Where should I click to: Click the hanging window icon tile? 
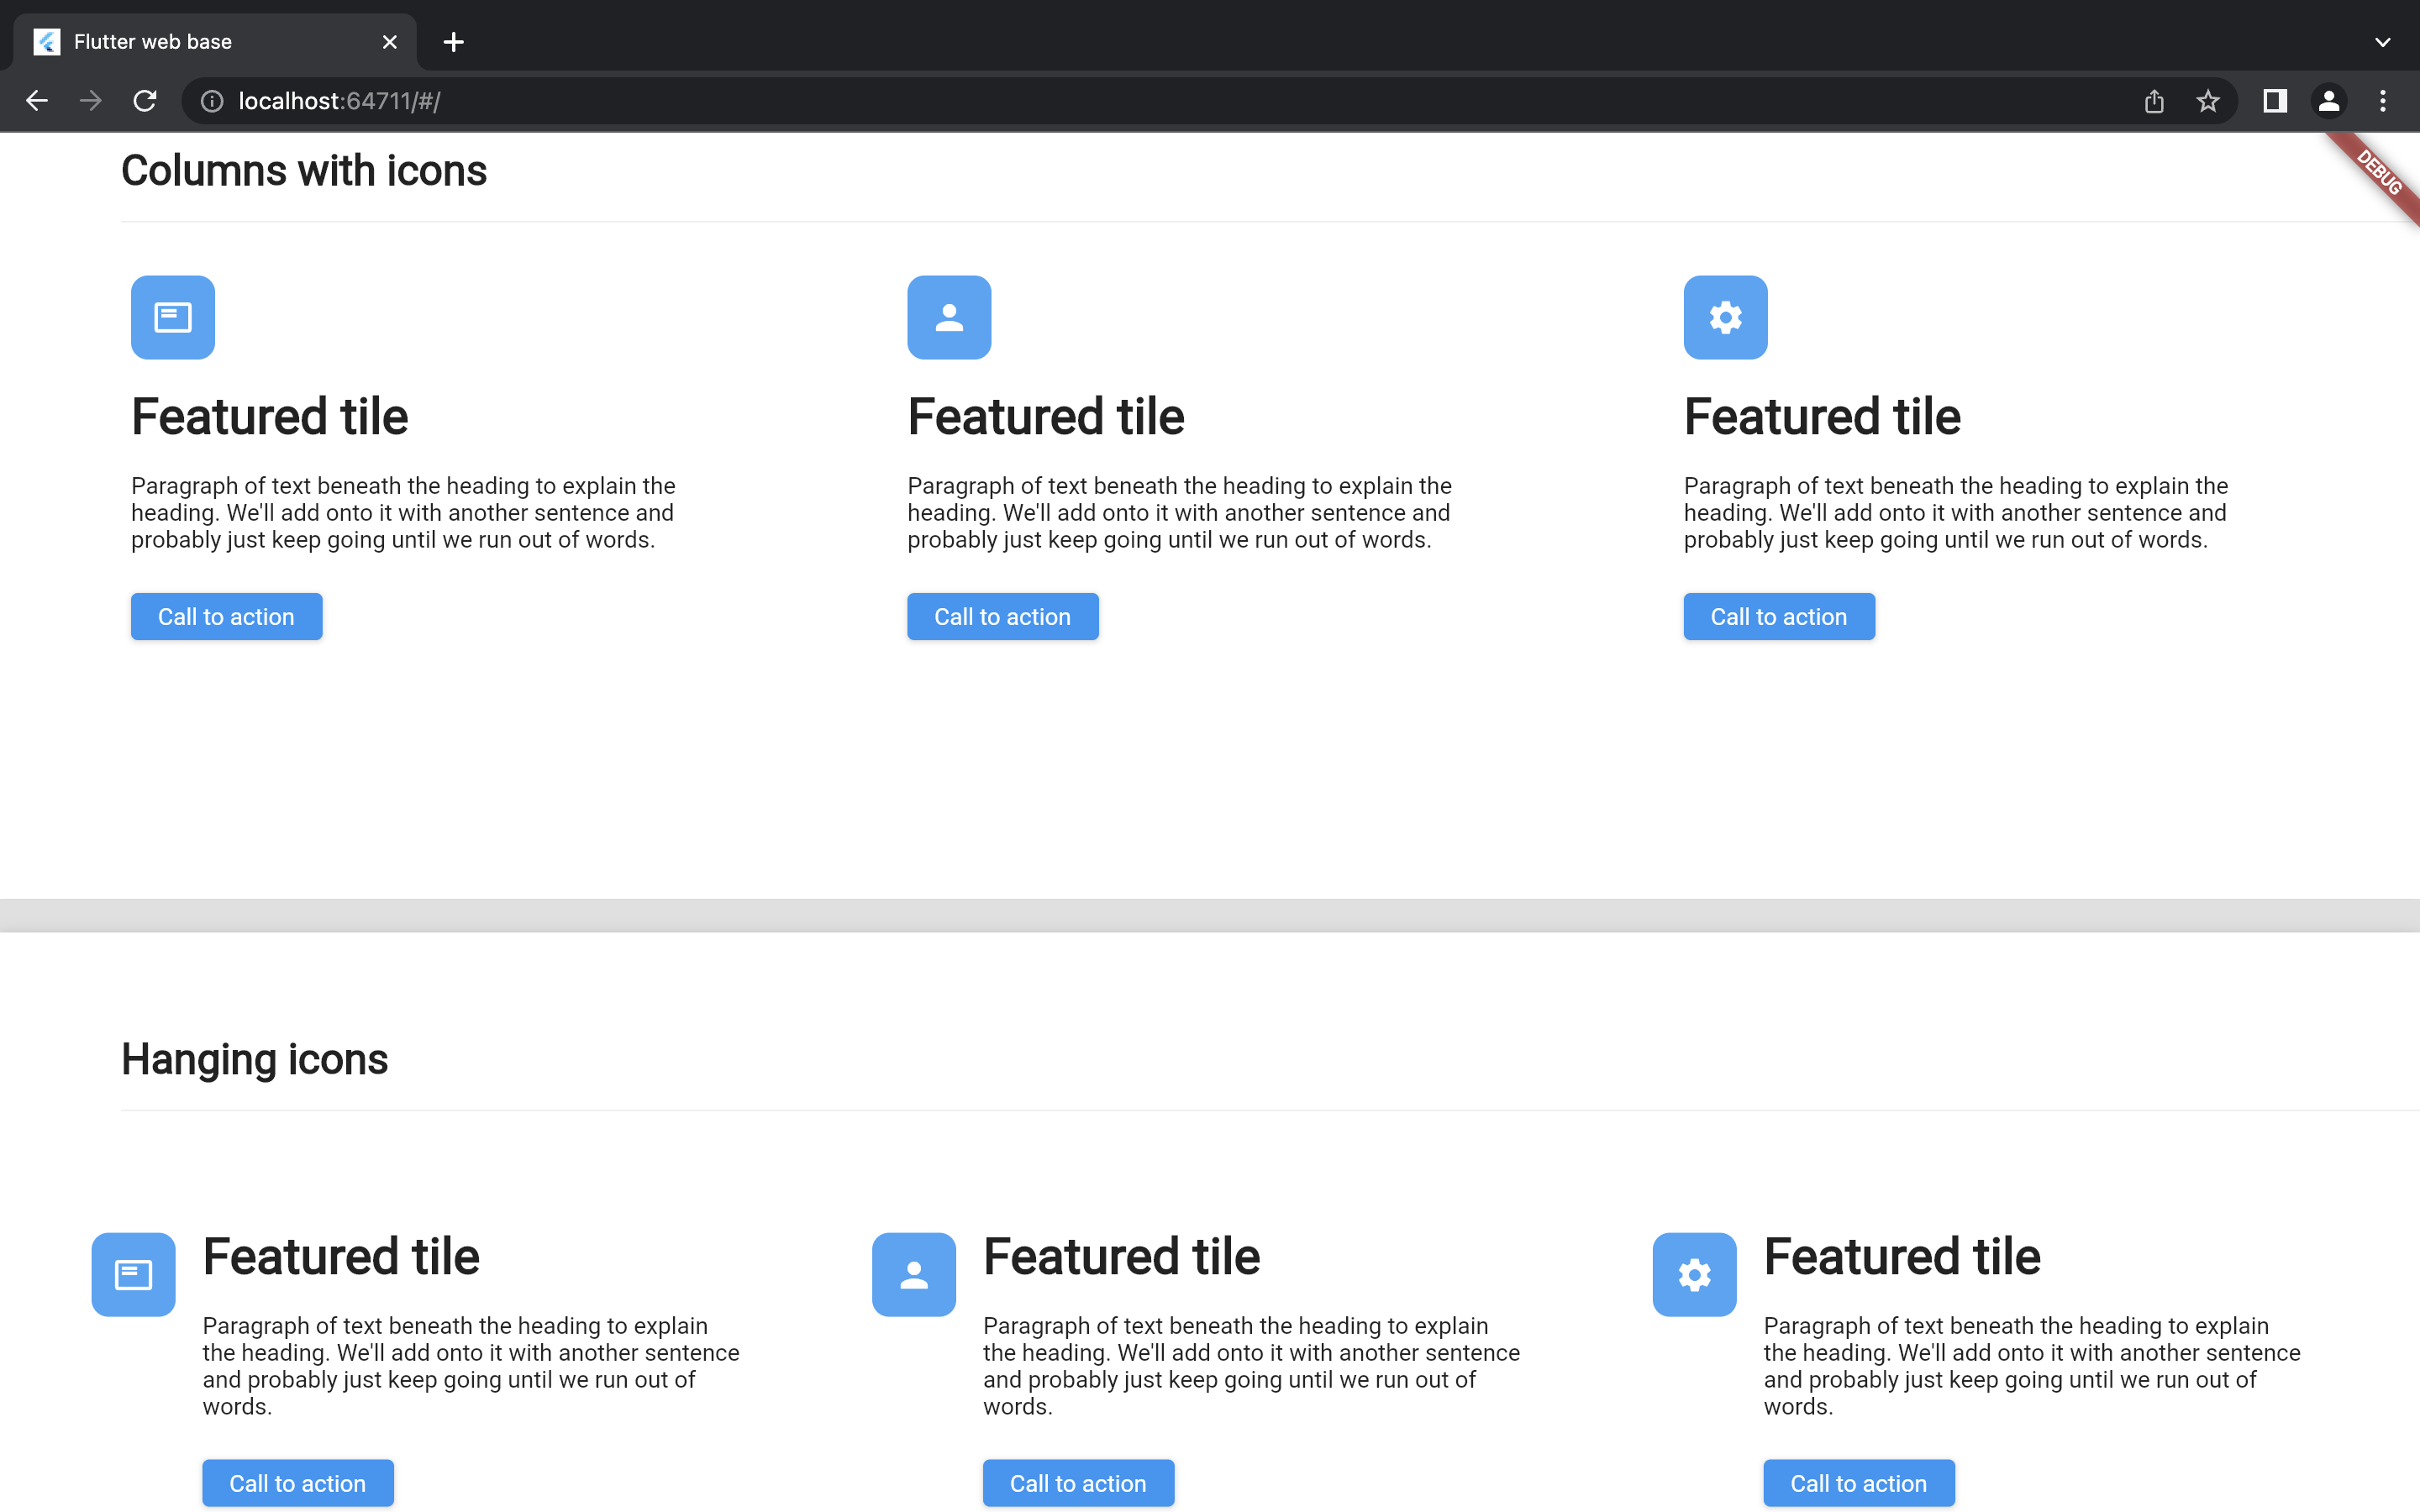[x=133, y=1274]
